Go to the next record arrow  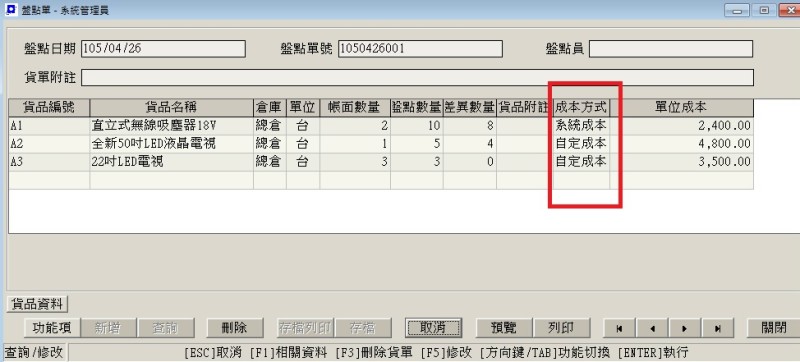click(684, 328)
